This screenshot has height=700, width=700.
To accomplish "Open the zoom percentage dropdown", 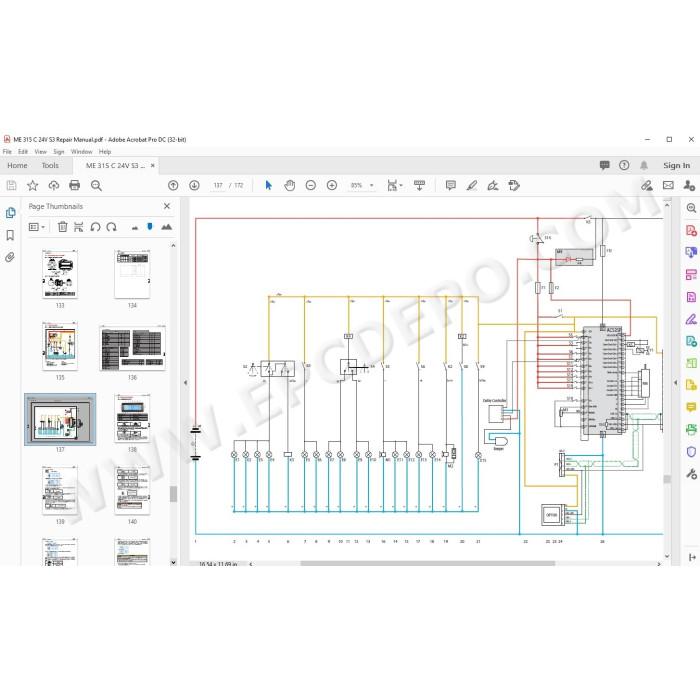I will 371,185.
